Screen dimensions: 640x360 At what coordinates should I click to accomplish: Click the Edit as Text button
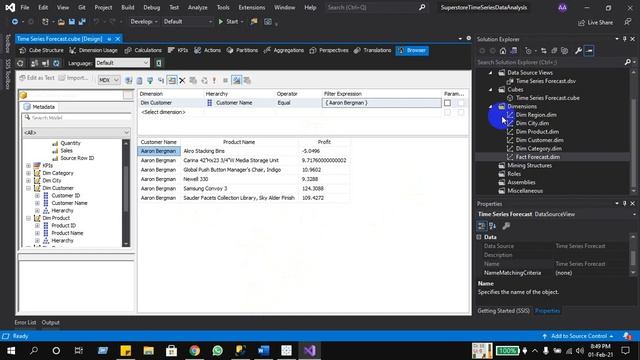click(x=37, y=78)
